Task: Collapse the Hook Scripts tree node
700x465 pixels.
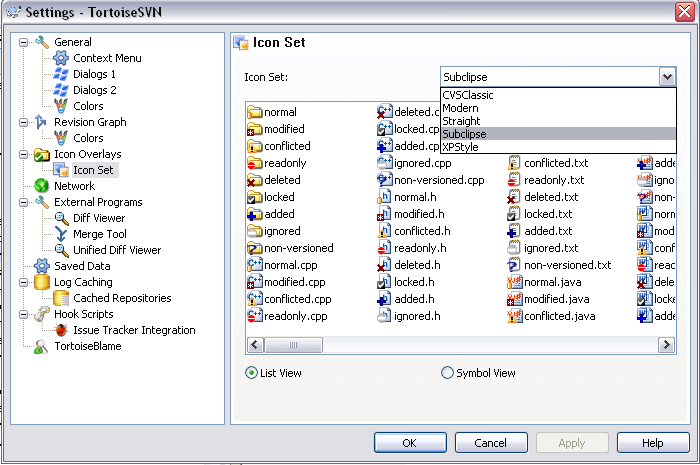Action: click(23, 315)
